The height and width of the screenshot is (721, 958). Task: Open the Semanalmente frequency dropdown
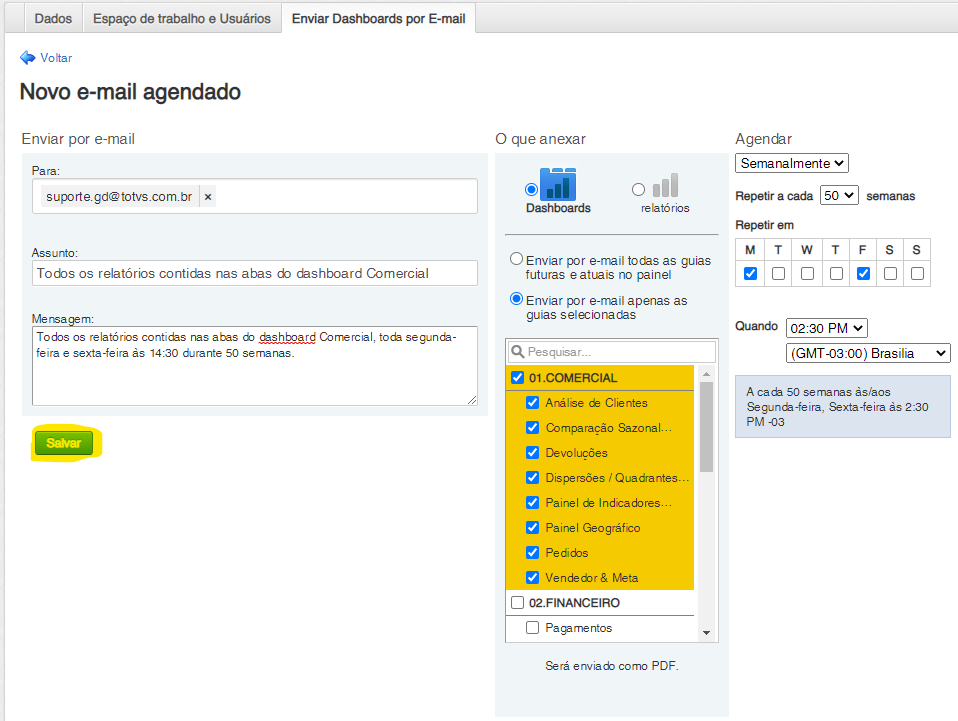(x=791, y=163)
